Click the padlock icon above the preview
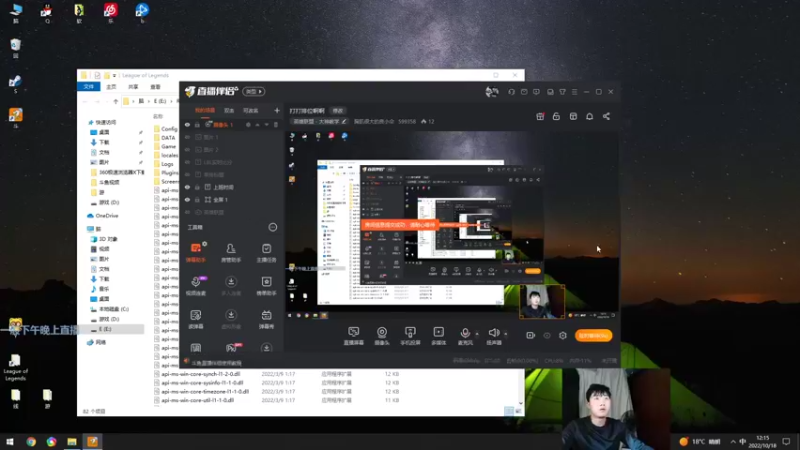800x450 pixels. (x=556, y=116)
